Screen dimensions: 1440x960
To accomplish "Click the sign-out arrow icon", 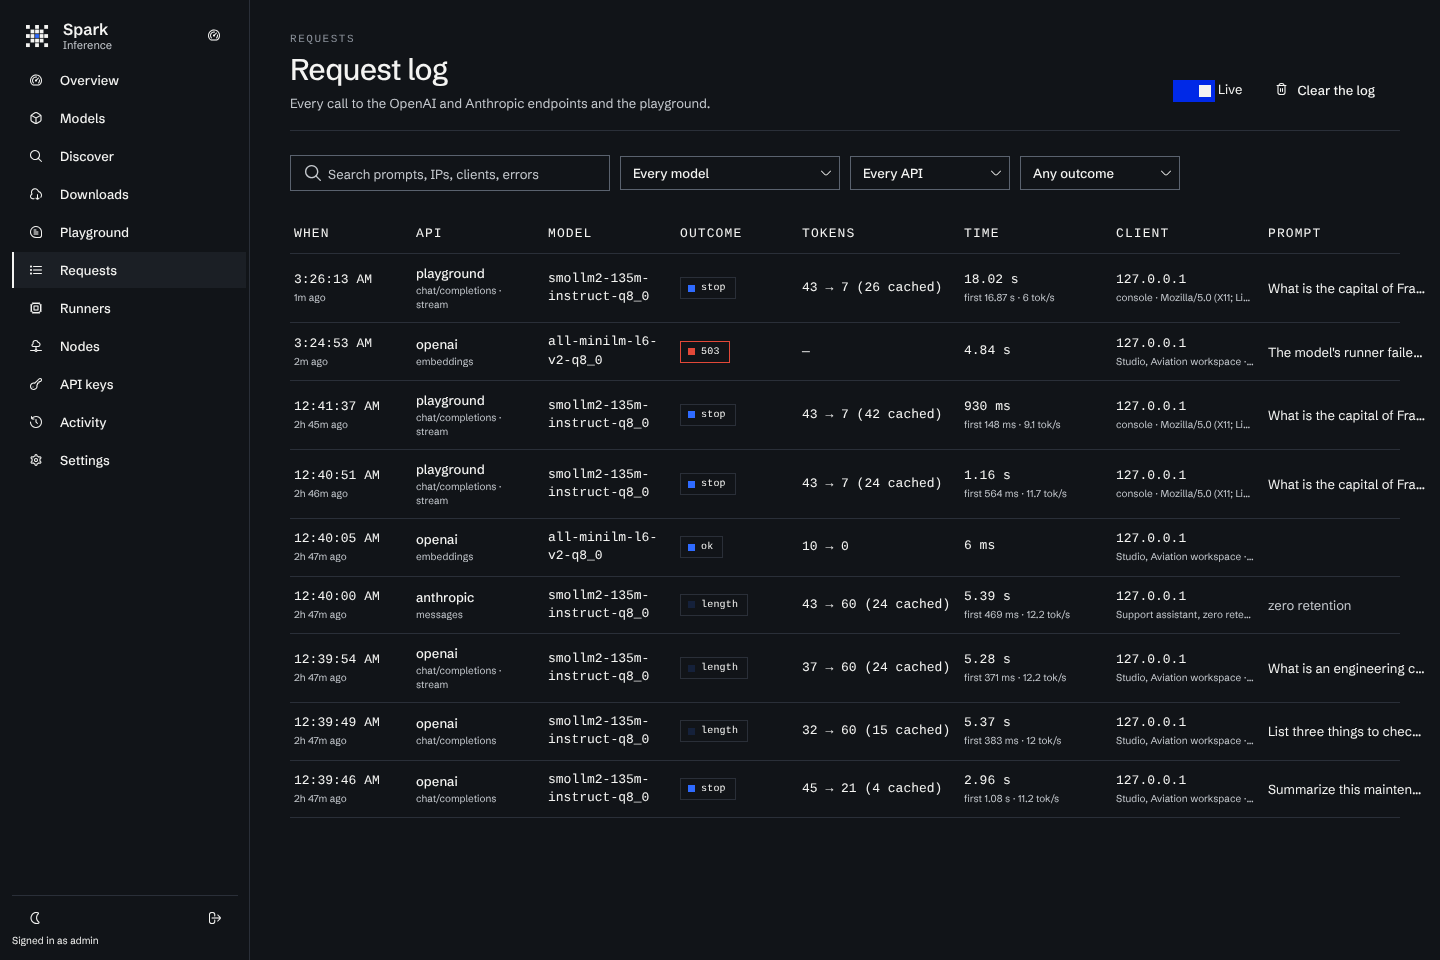I will 214,918.
